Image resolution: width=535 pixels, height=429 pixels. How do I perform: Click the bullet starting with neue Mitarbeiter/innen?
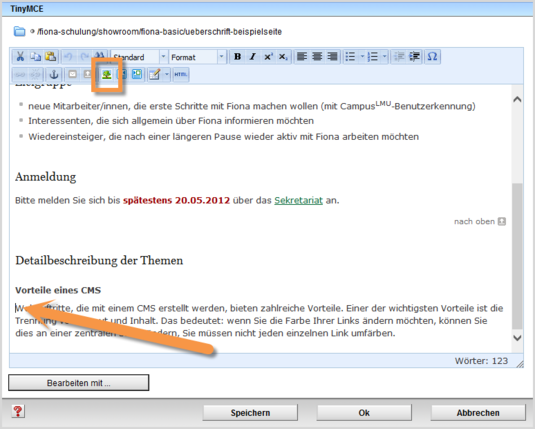click(x=251, y=105)
